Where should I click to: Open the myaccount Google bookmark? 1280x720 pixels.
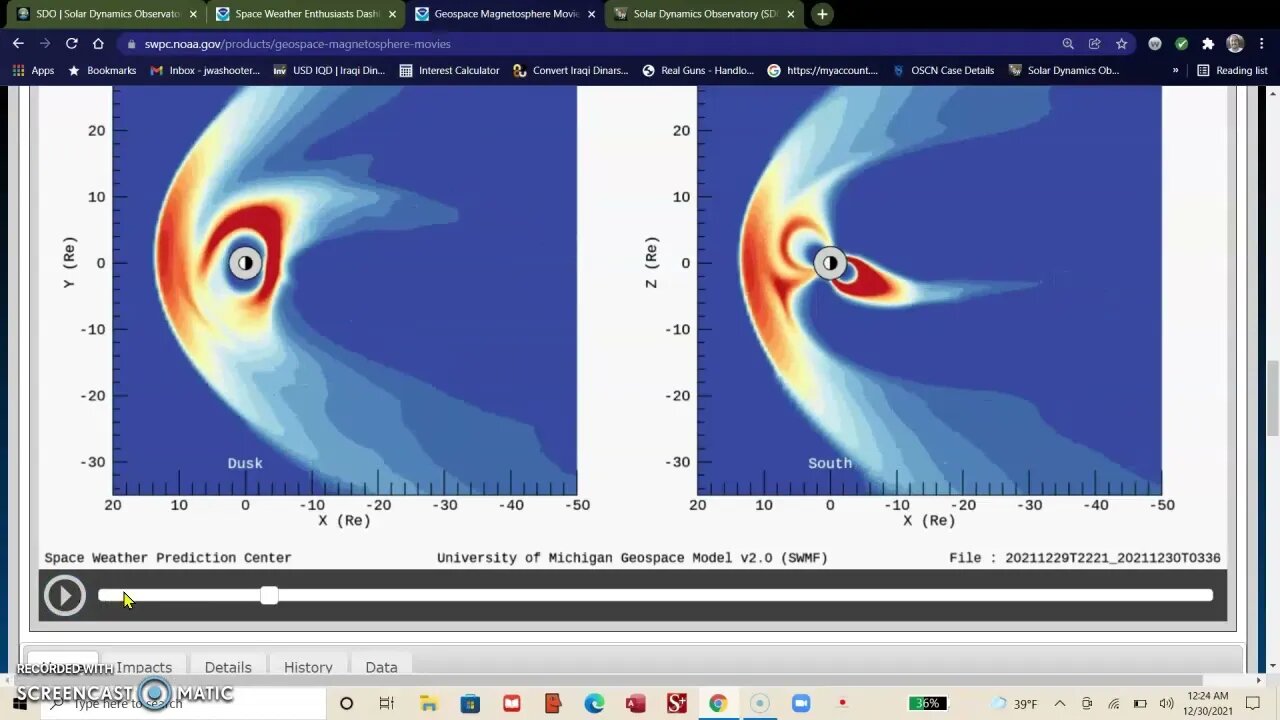[x=822, y=71]
